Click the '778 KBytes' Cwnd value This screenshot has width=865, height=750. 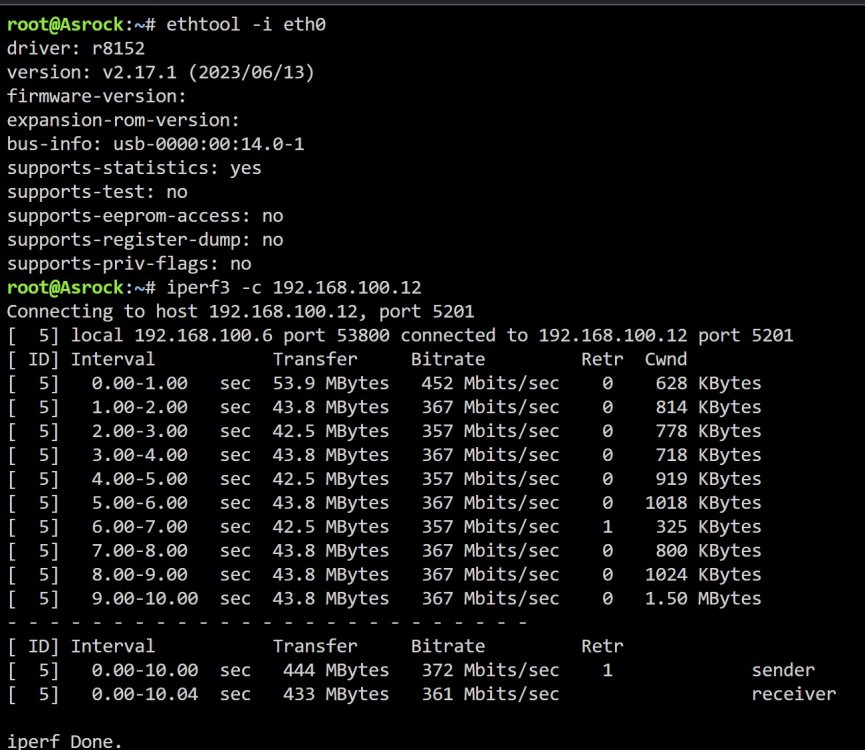708,431
